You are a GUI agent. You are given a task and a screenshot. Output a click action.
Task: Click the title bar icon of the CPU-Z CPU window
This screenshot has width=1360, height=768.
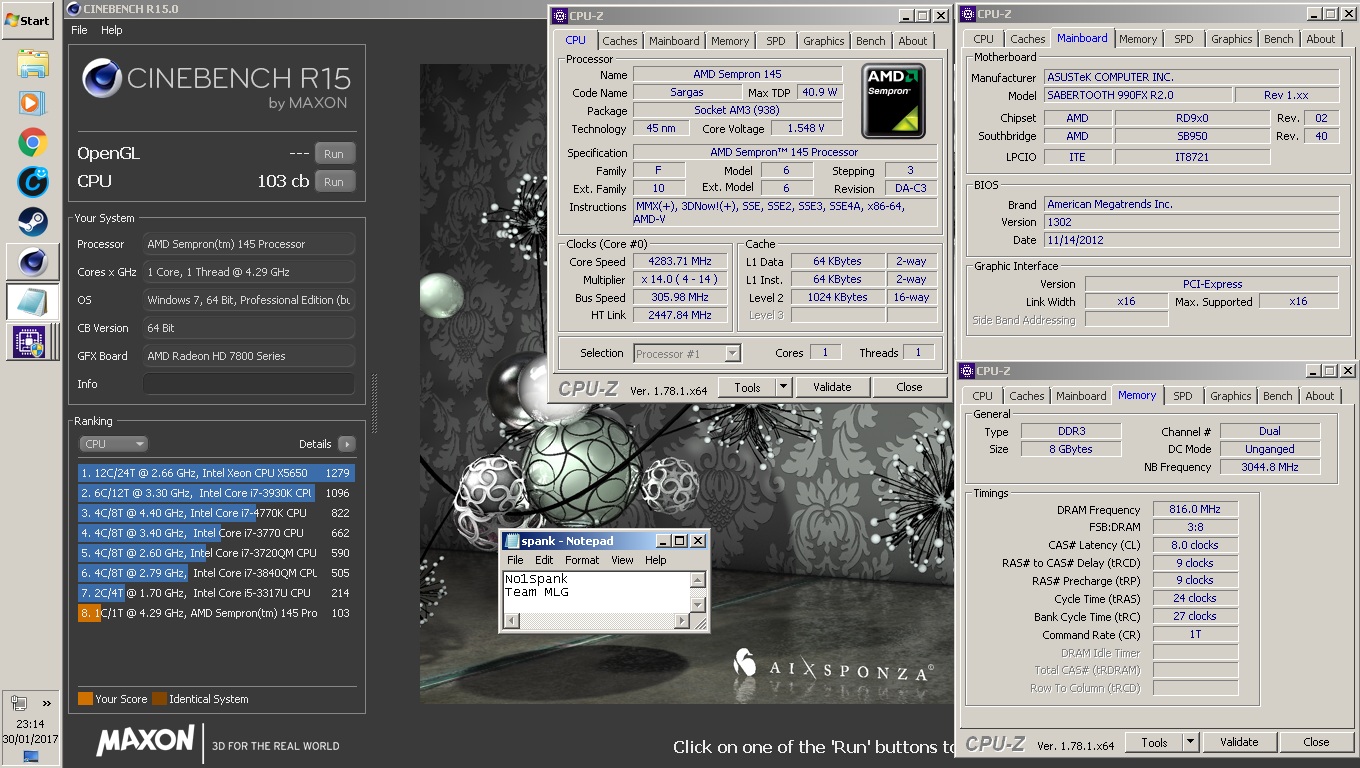561,15
